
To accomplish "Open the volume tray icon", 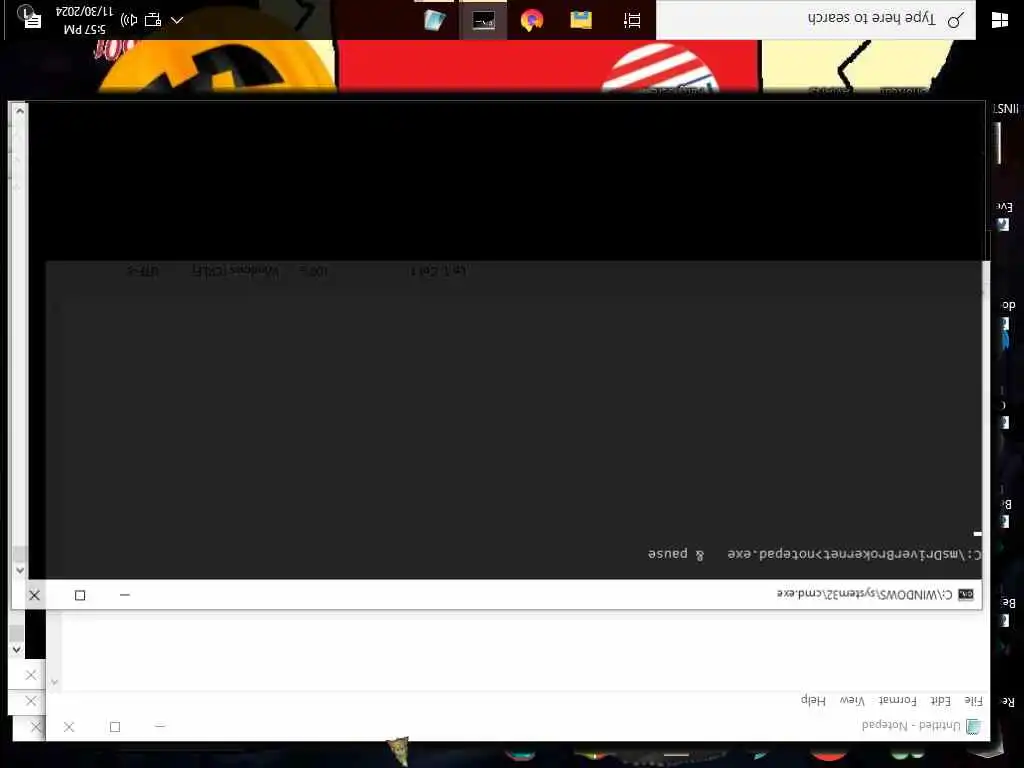I will pos(129,20).
